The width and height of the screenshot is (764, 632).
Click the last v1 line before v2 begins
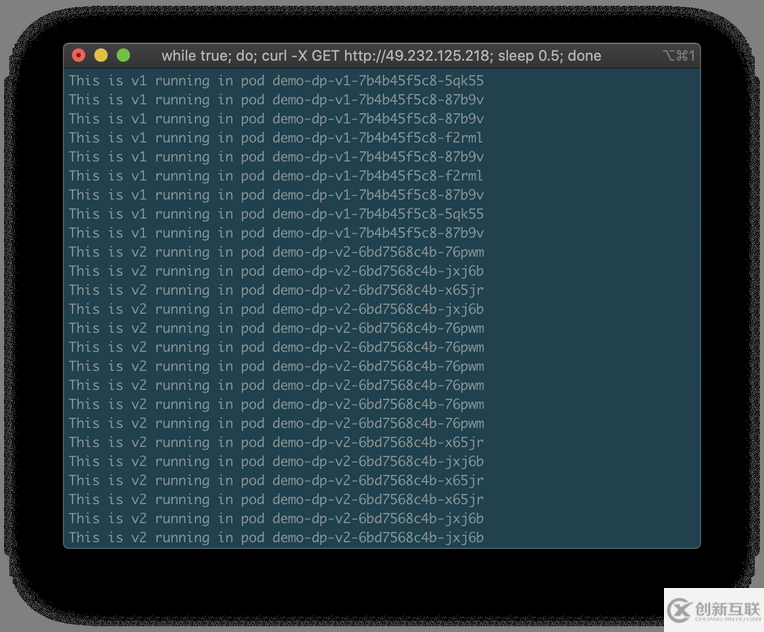tap(276, 233)
